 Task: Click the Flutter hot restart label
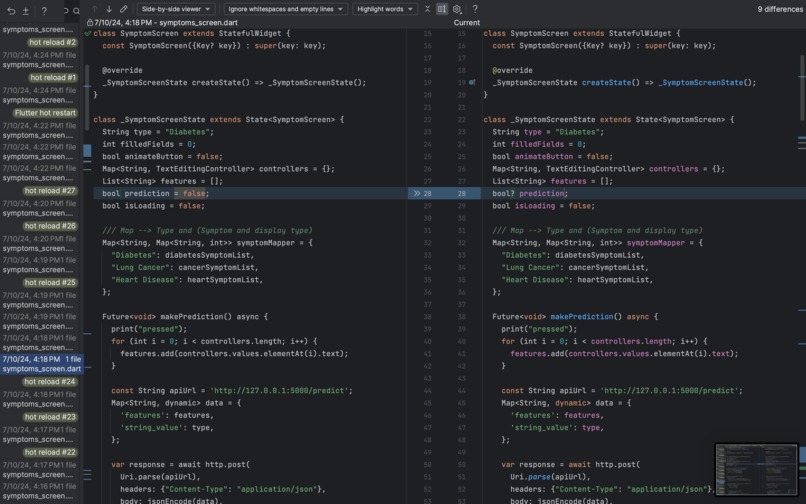(45, 113)
